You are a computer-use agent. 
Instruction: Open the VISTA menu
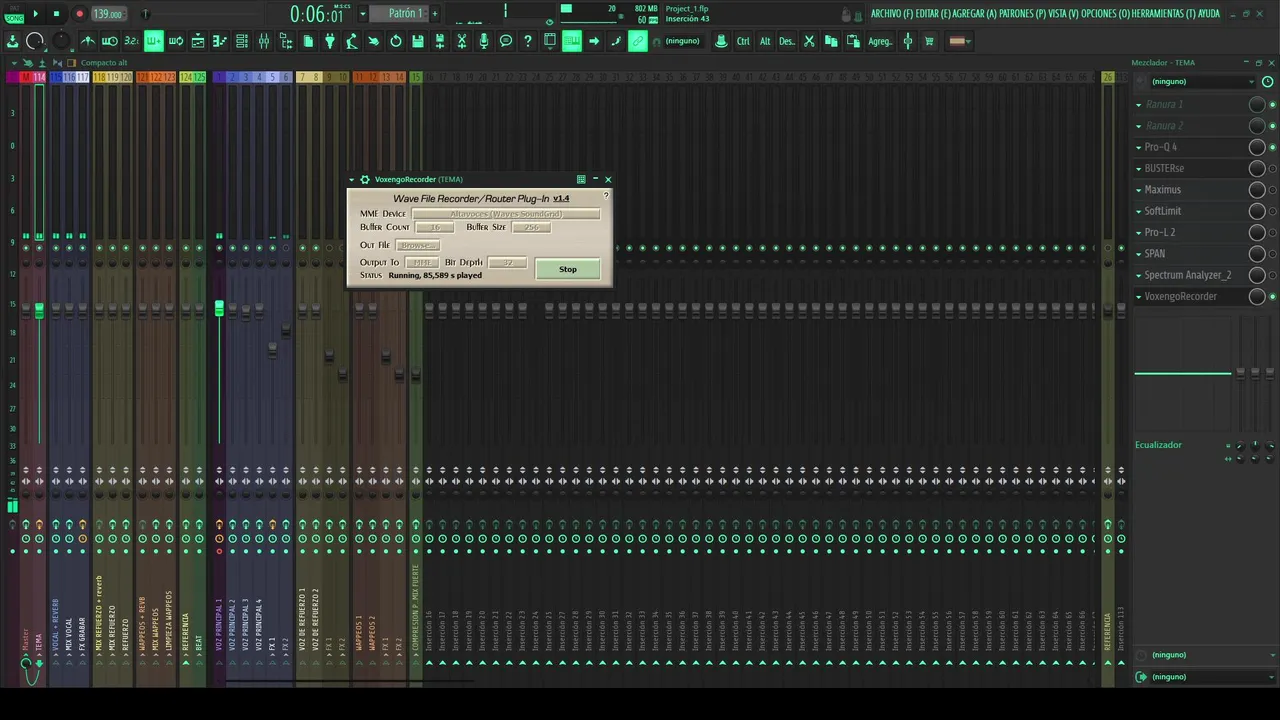click(x=1064, y=14)
